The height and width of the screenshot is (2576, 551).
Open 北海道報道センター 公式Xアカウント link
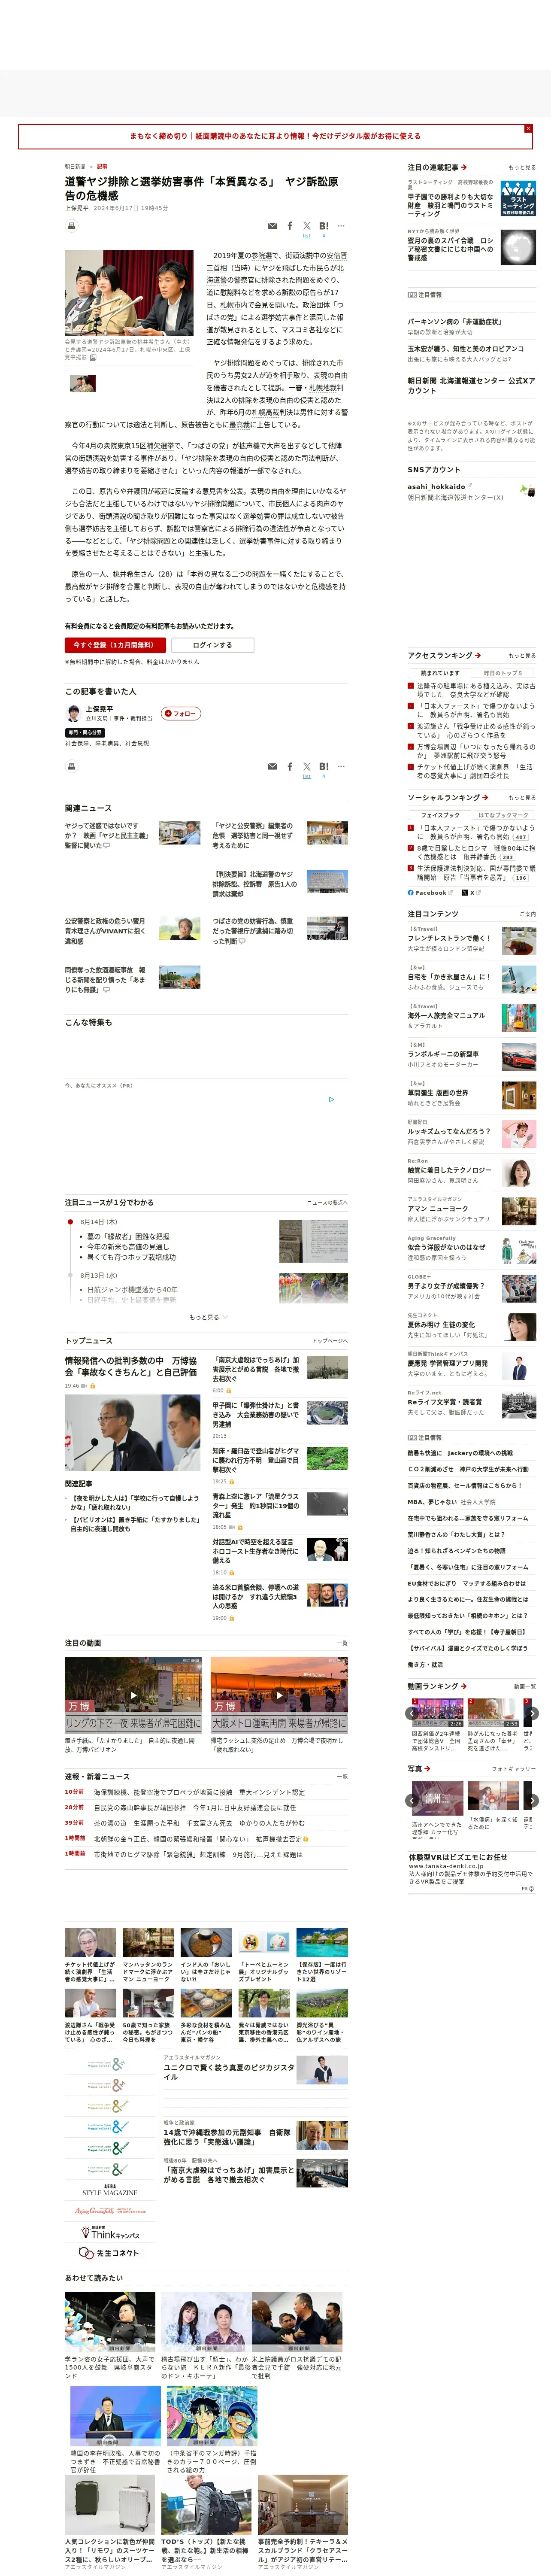coord(471,385)
